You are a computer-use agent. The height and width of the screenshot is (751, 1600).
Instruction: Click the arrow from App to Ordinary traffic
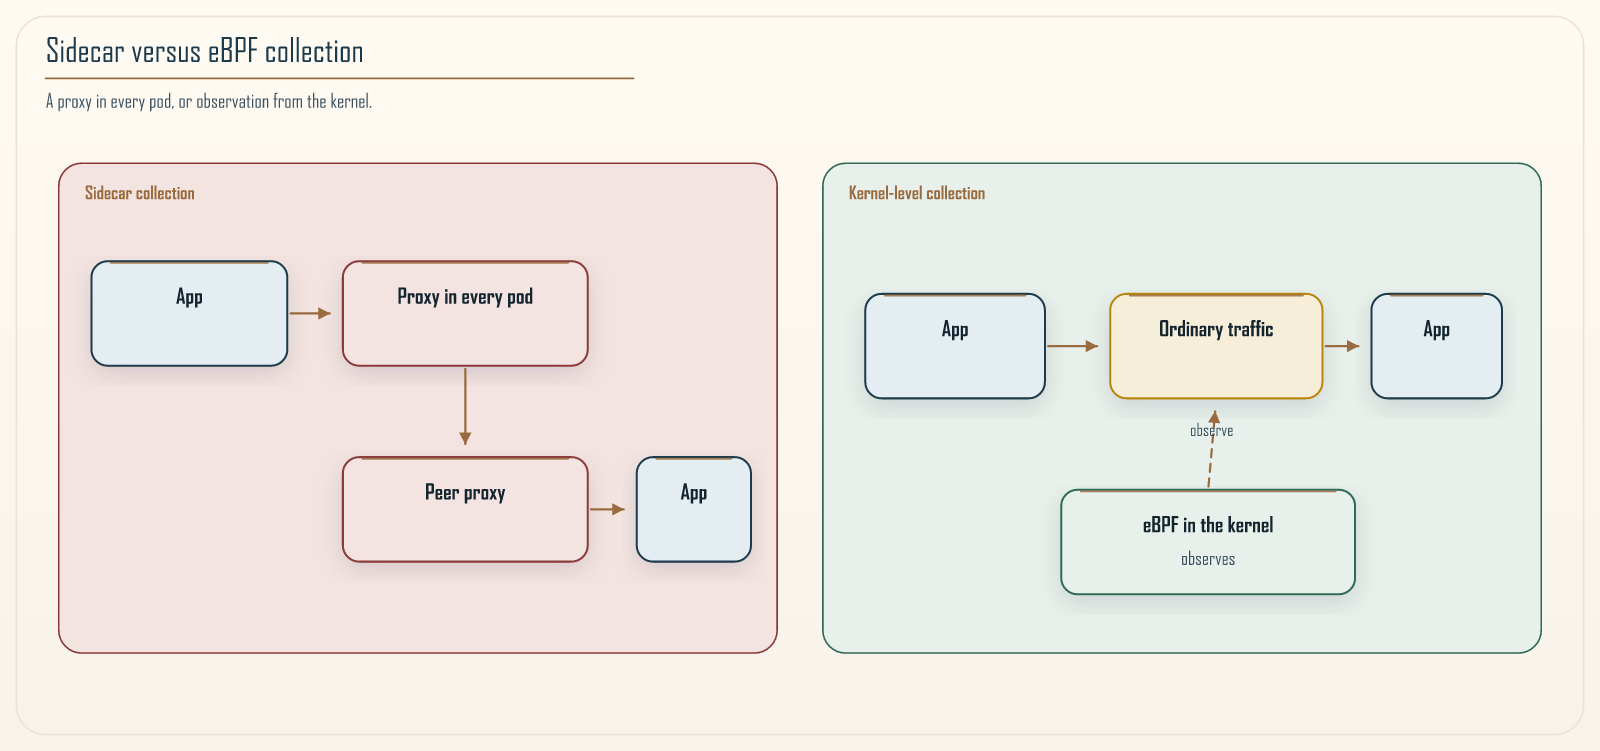point(1073,346)
